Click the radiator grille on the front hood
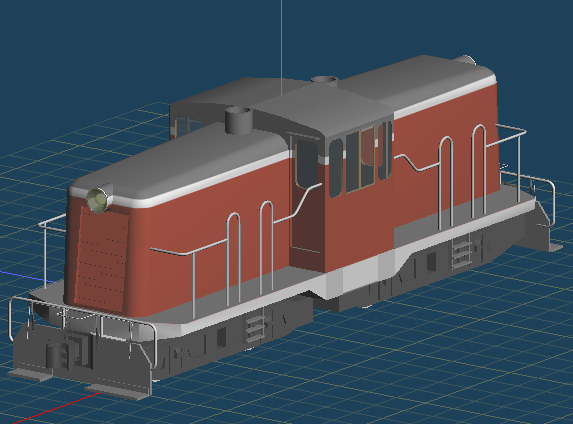Screen dimensions: 573x424 [x=102, y=258]
